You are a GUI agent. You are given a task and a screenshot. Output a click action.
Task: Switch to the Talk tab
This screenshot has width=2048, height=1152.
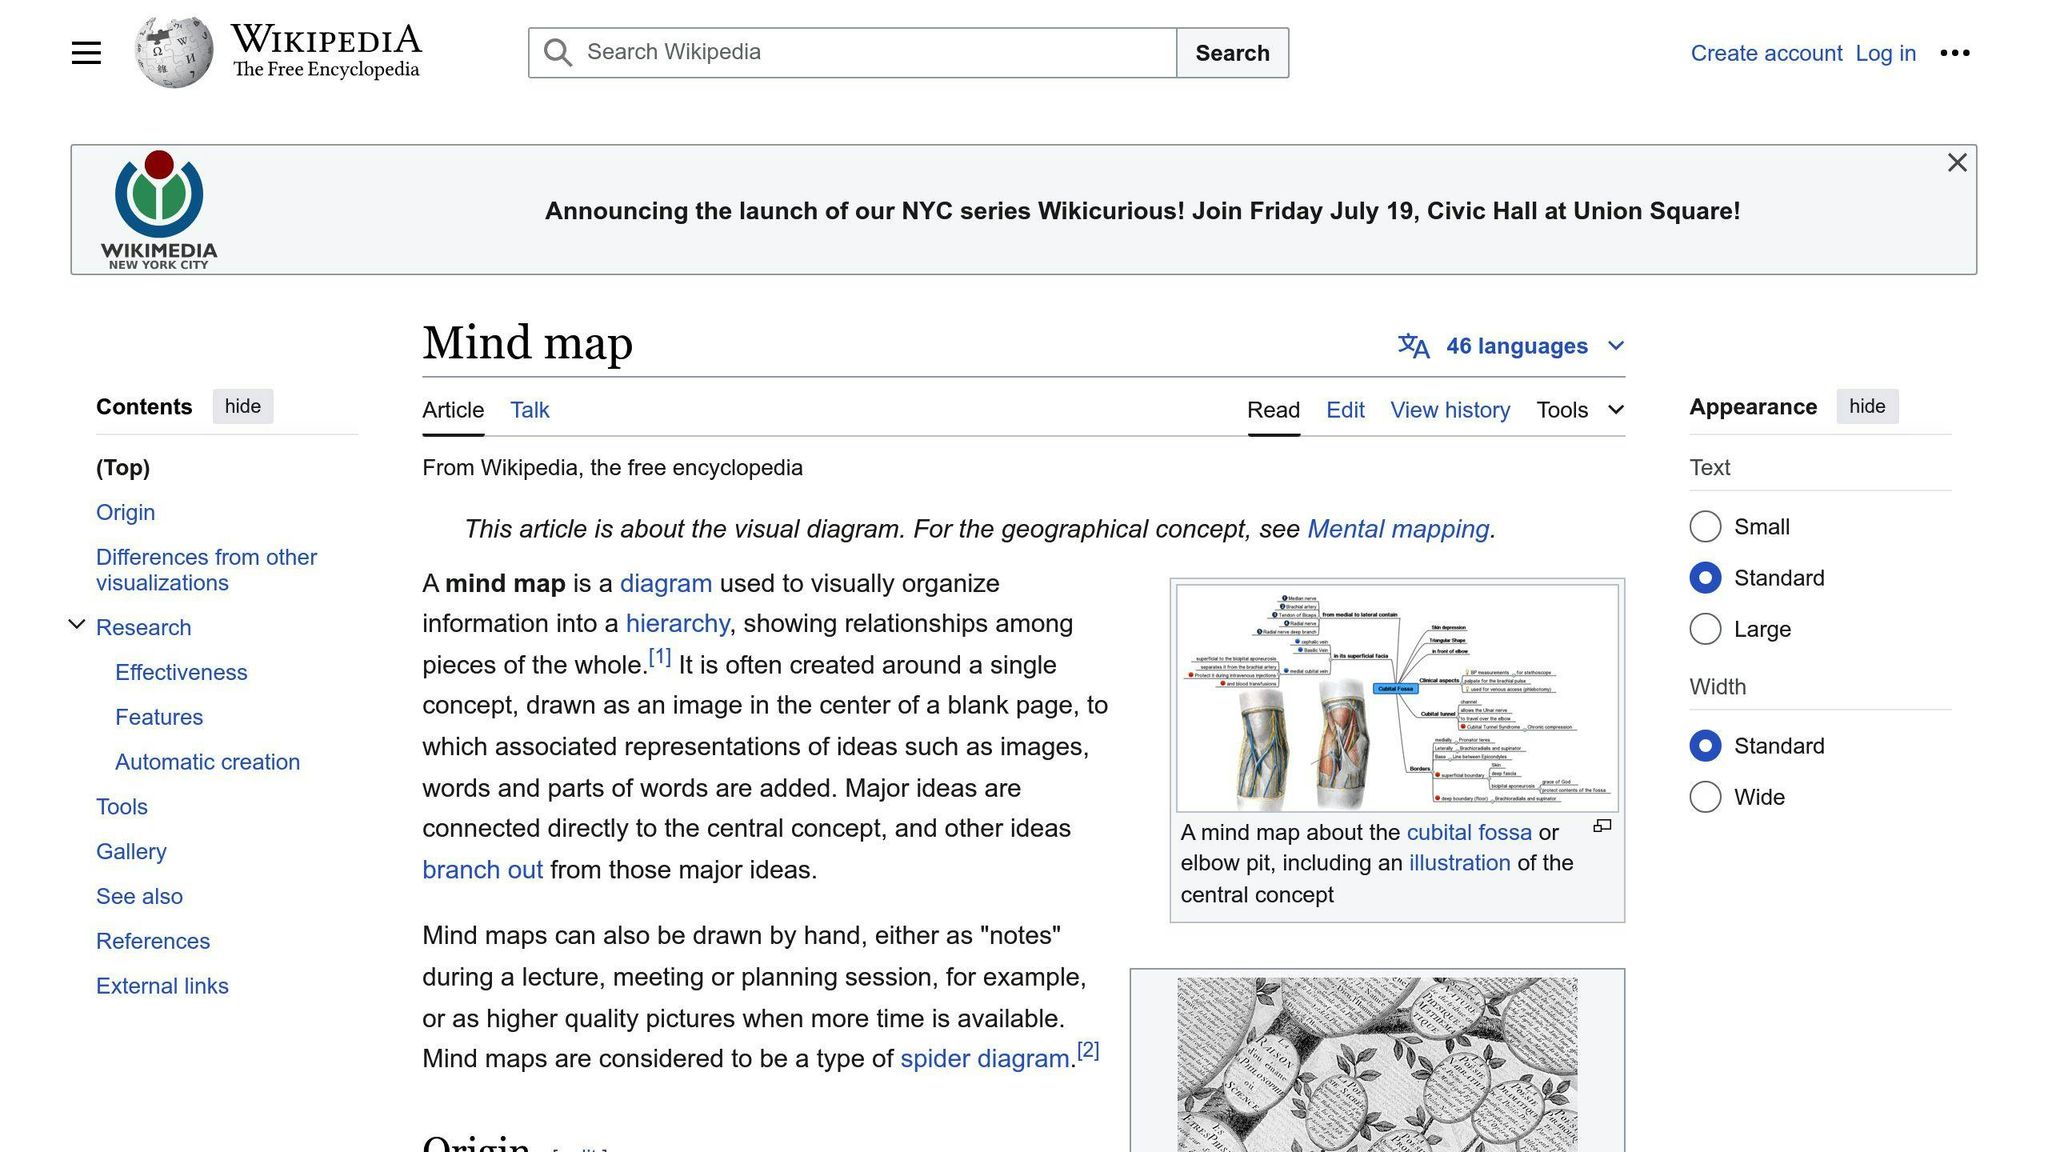tap(529, 410)
